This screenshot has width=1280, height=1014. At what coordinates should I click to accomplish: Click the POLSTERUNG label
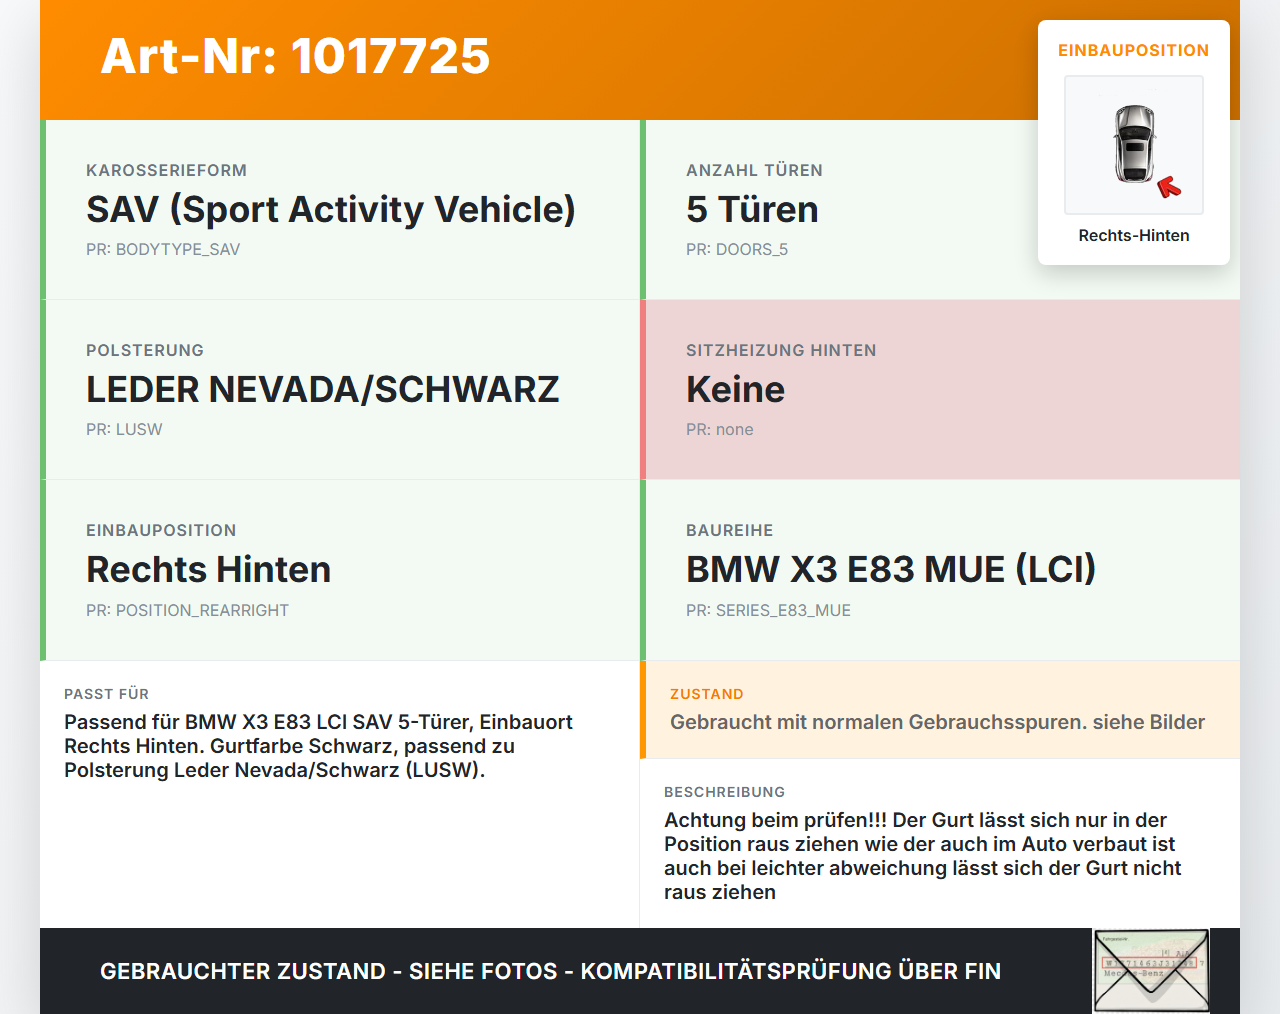coord(145,350)
